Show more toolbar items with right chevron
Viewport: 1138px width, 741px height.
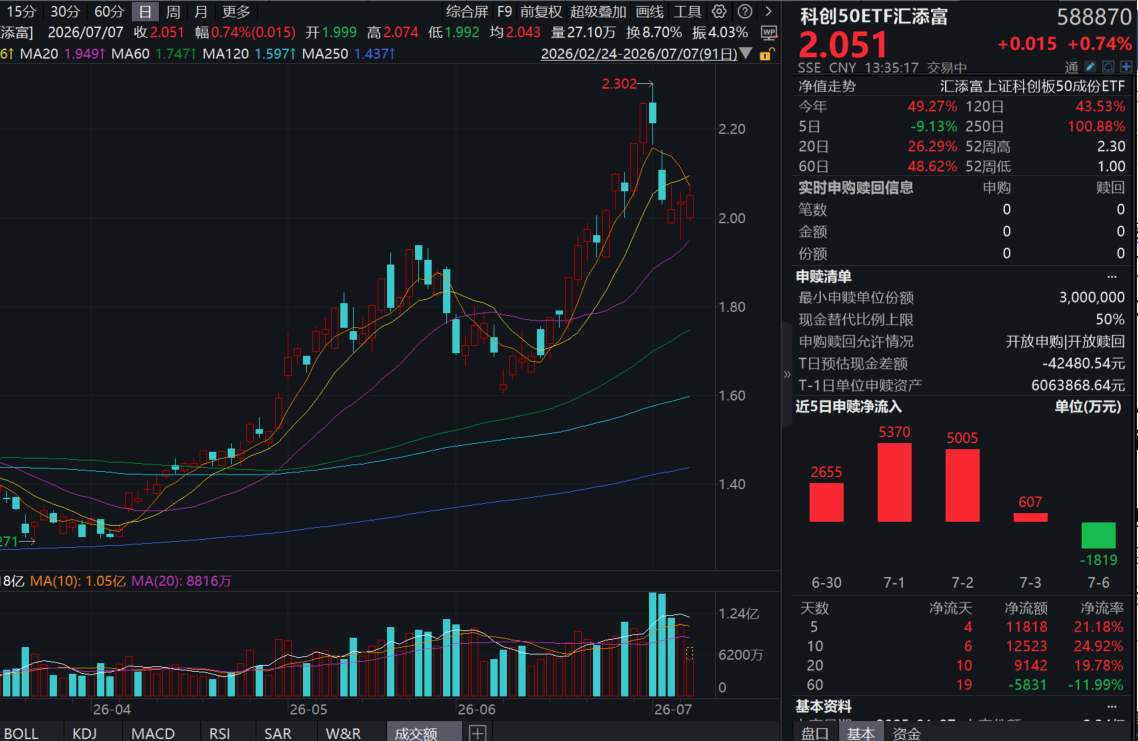point(768,11)
